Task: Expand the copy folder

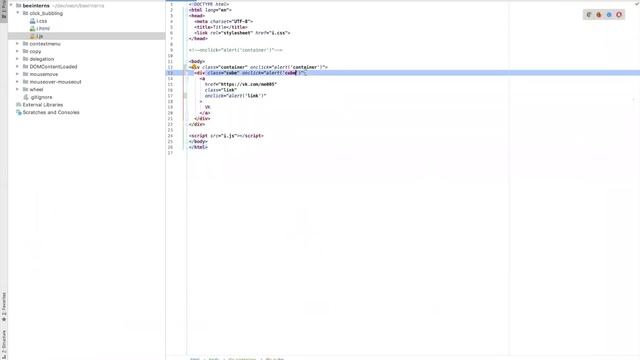Action: 18,51
